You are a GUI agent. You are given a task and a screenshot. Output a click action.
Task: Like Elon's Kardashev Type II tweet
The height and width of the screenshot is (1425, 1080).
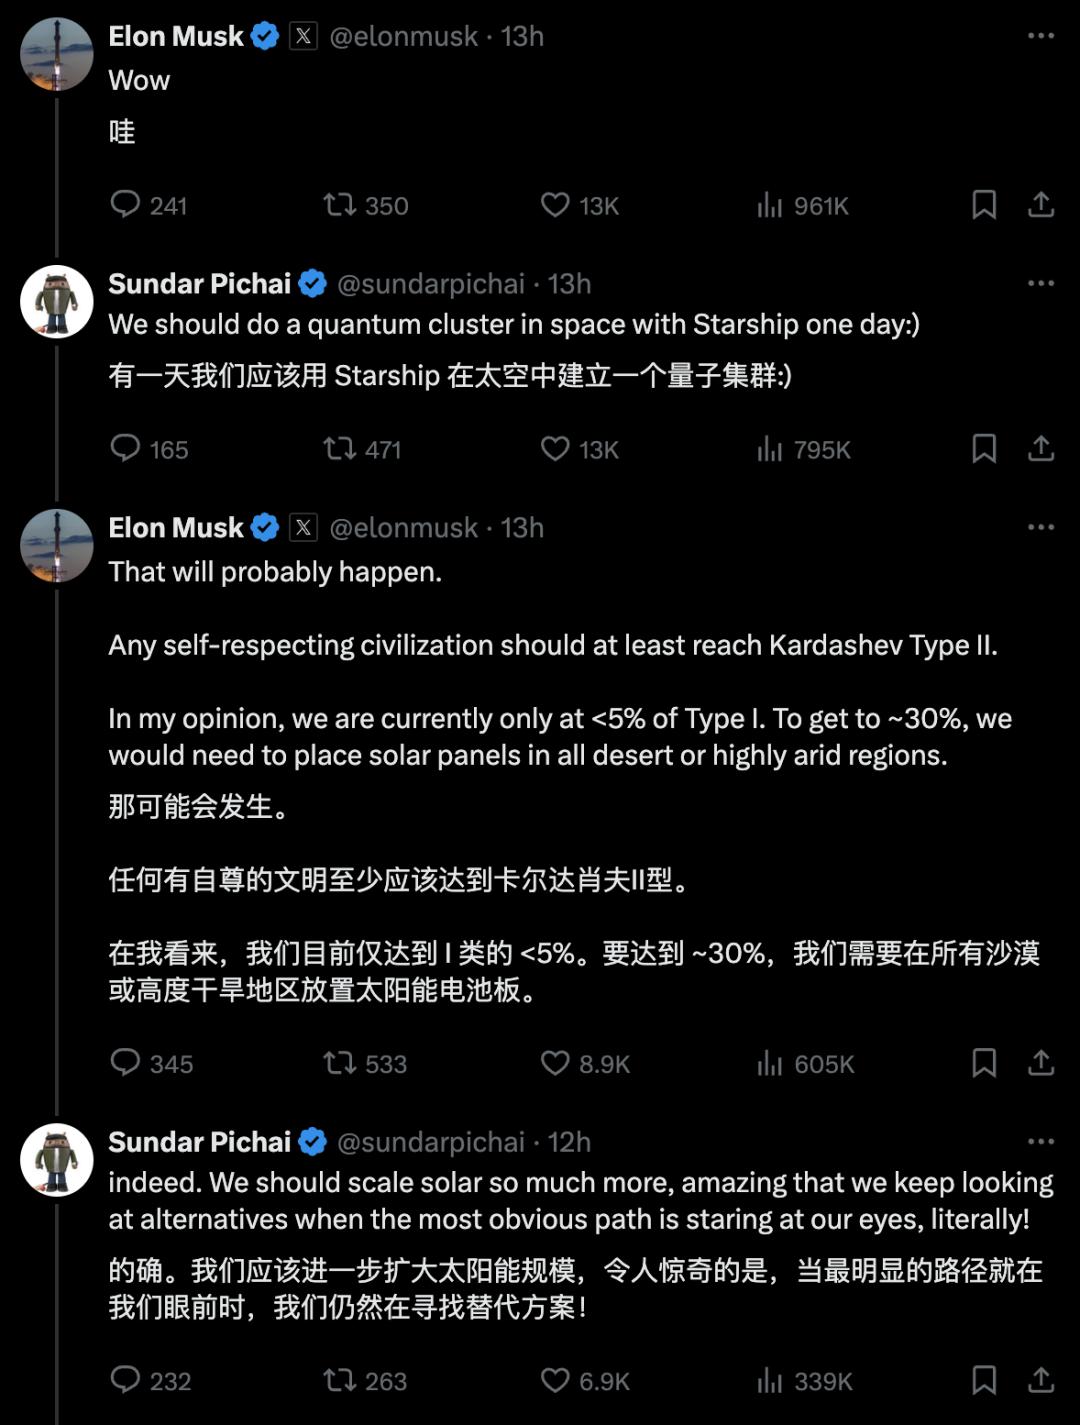[x=555, y=1063]
